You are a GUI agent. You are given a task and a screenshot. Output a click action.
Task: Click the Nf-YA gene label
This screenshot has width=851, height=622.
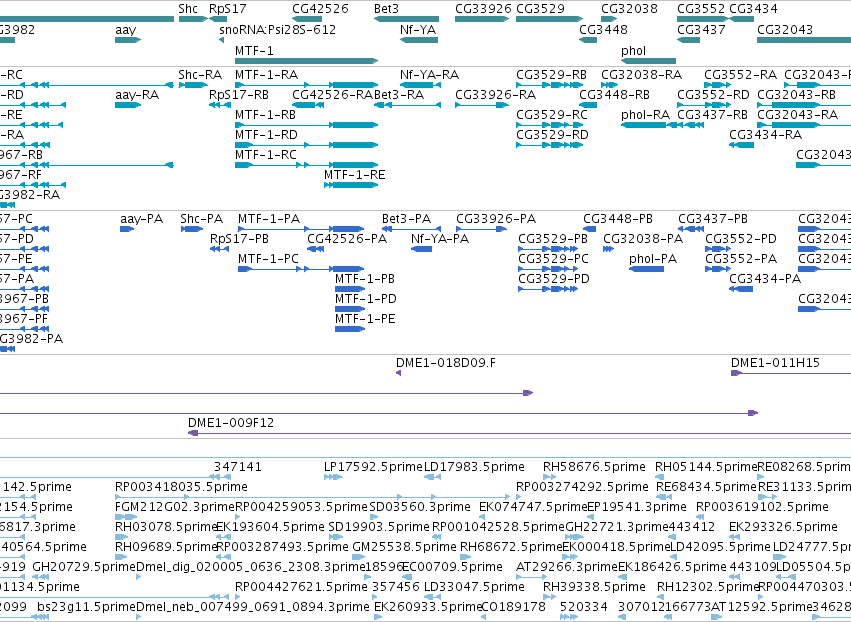click(x=418, y=30)
